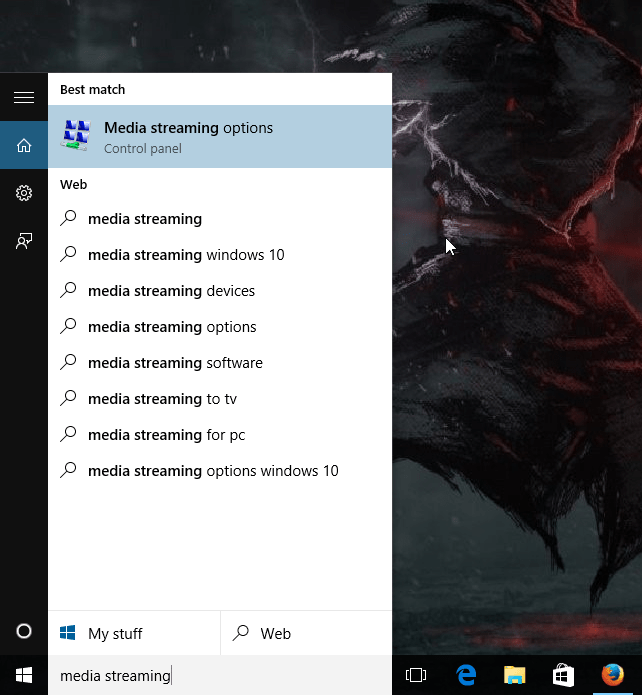Choose 'media streaming devices' suggestion
This screenshot has height=695, width=642.
point(171,291)
